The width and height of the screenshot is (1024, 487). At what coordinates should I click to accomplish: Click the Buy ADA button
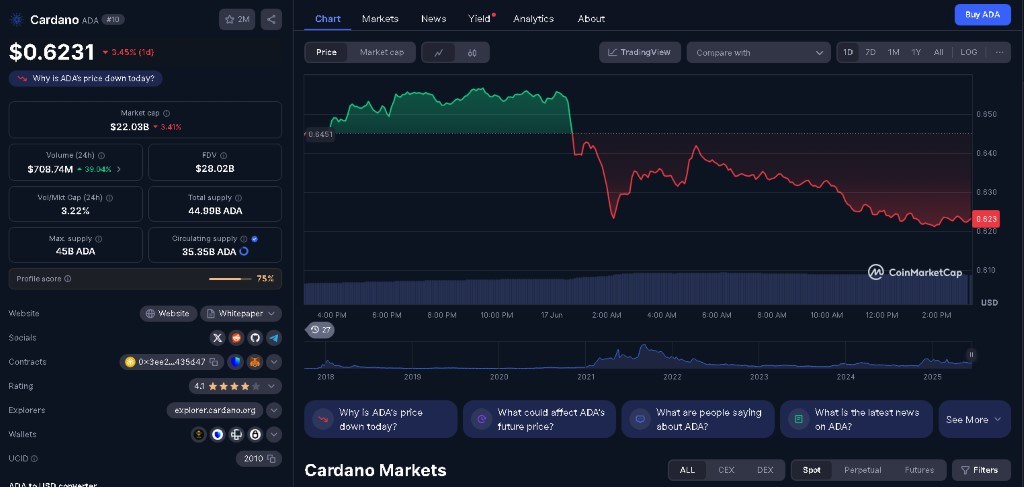pyautogui.click(x=983, y=14)
